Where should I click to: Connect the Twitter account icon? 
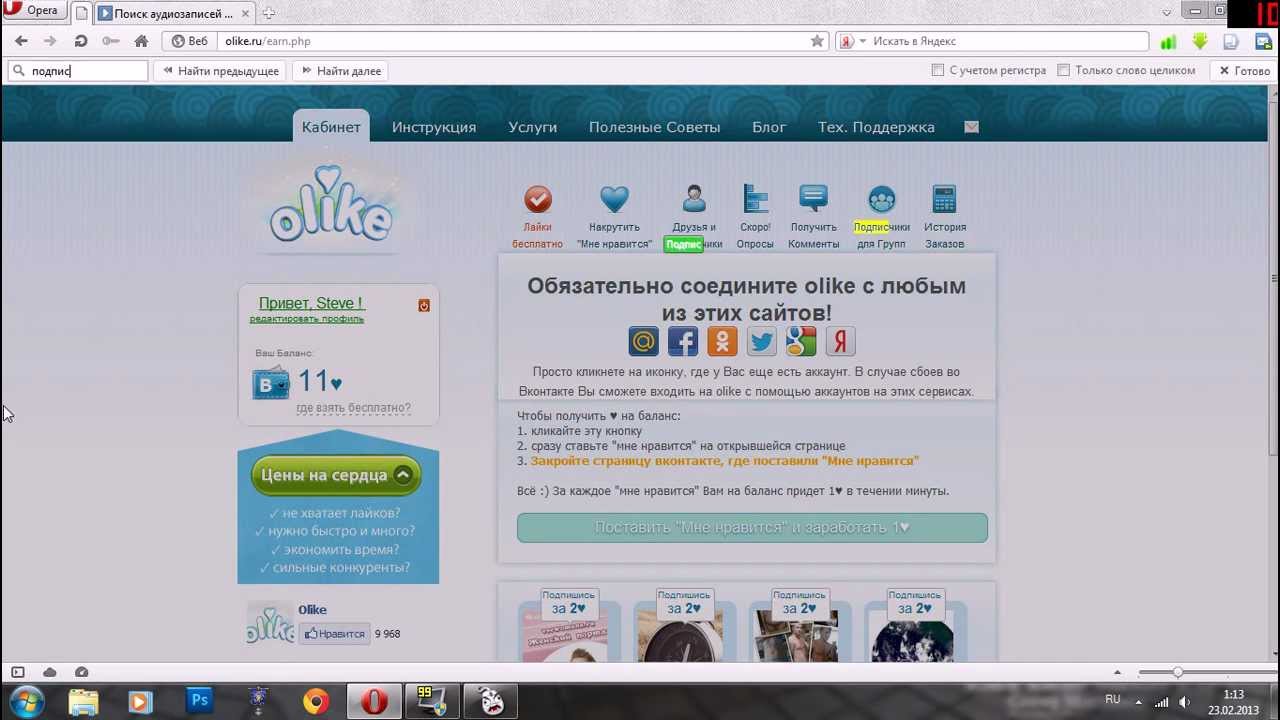click(x=762, y=341)
